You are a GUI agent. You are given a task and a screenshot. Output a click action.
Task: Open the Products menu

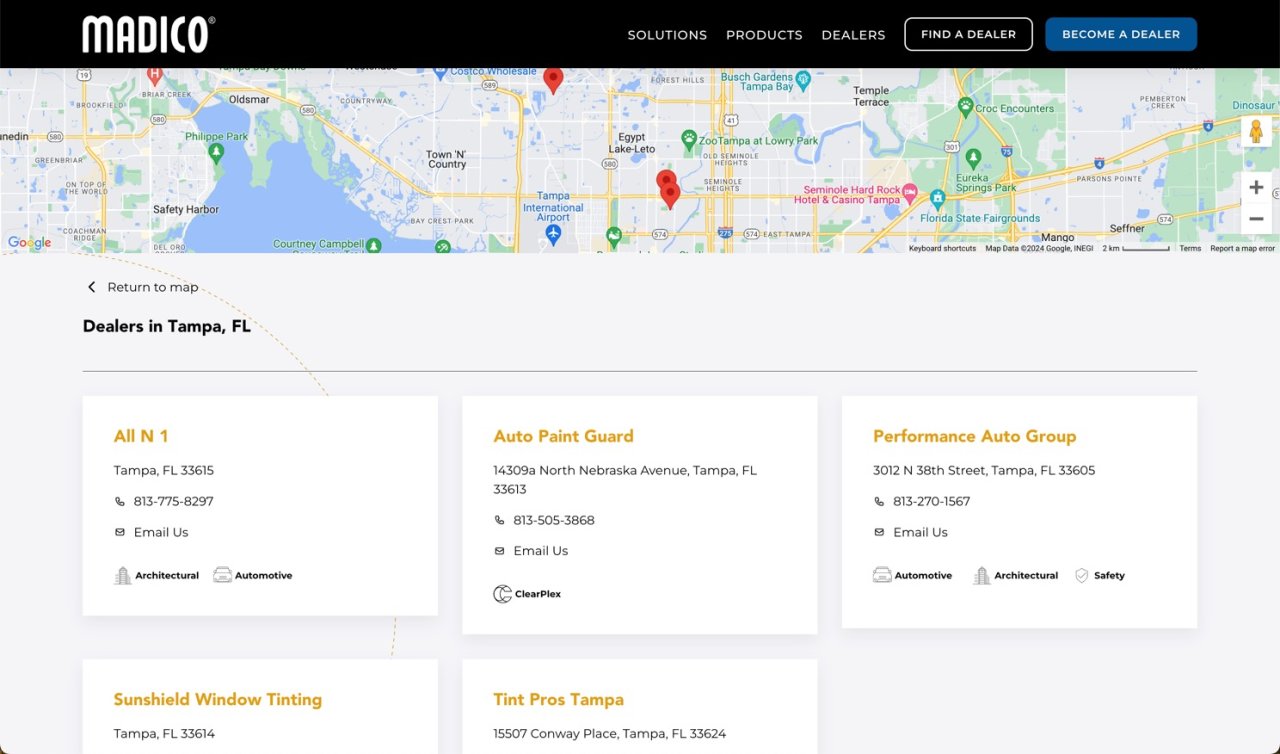[764, 35]
